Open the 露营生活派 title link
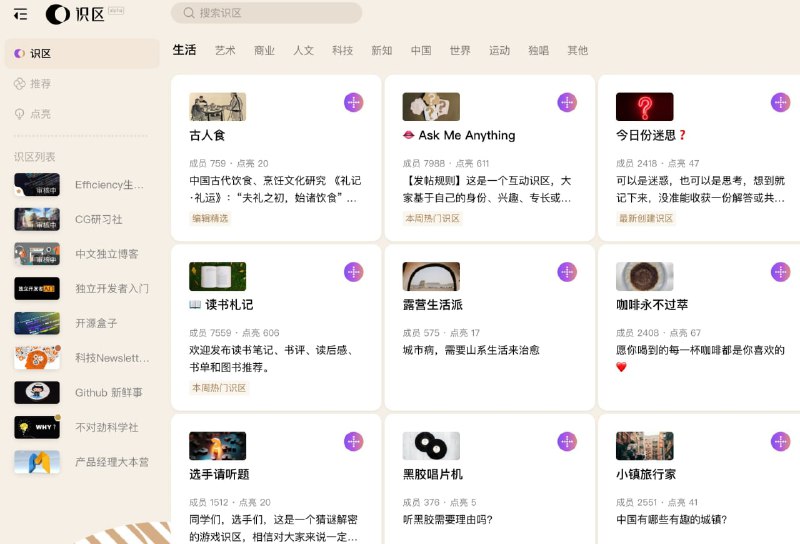The height and width of the screenshot is (544, 800). pyautogui.click(x=433, y=305)
